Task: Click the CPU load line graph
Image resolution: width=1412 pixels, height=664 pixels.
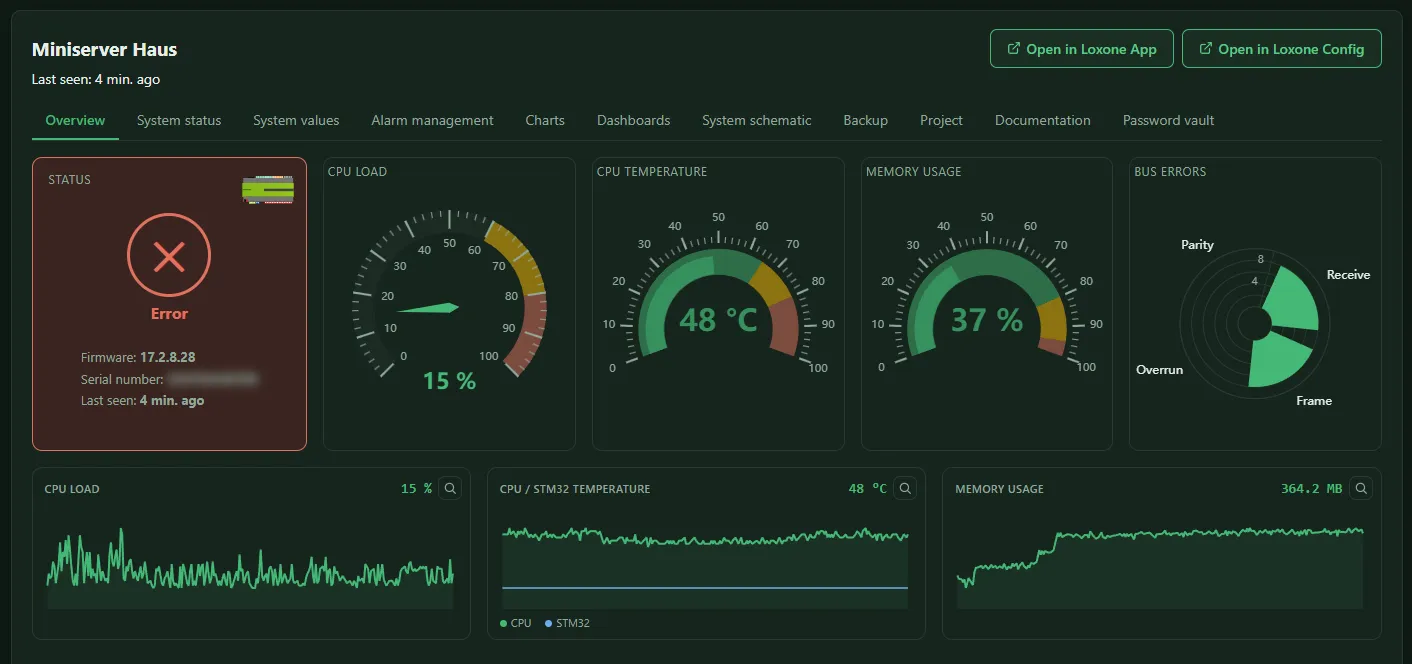Action: tap(250, 568)
